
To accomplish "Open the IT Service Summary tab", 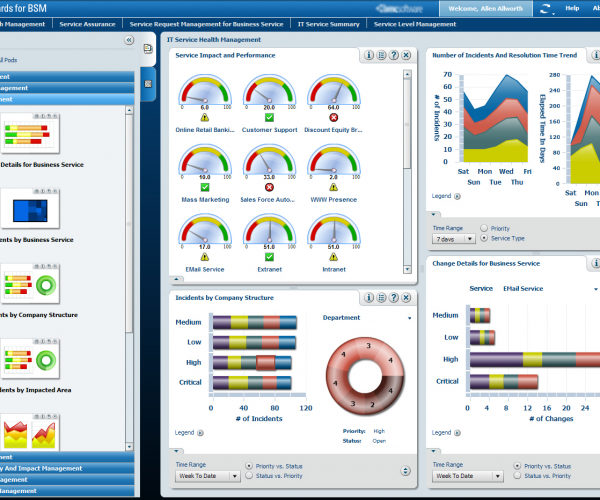I will tap(329, 24).
